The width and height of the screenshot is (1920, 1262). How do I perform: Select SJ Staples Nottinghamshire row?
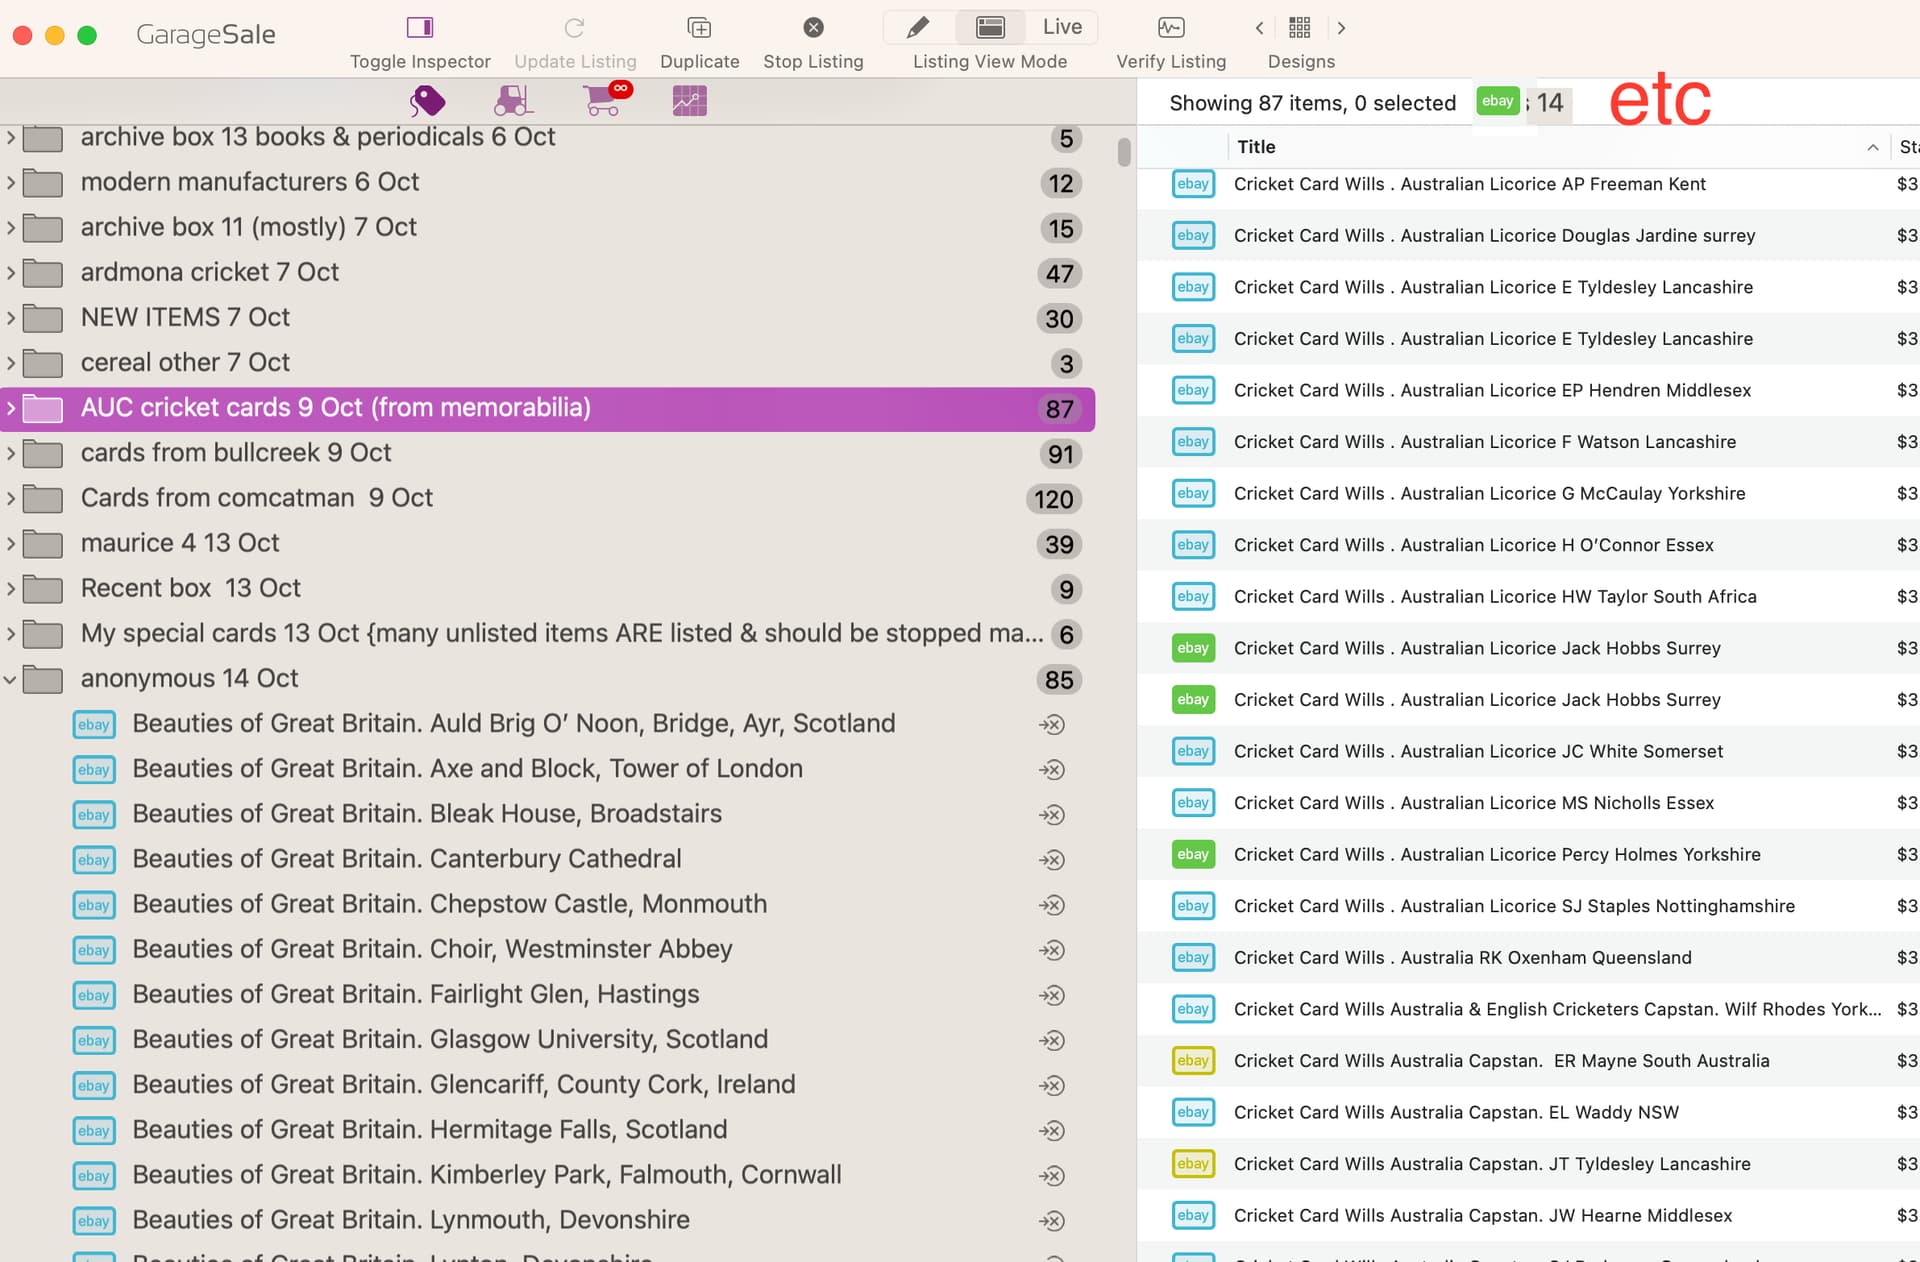point(1528,906)
